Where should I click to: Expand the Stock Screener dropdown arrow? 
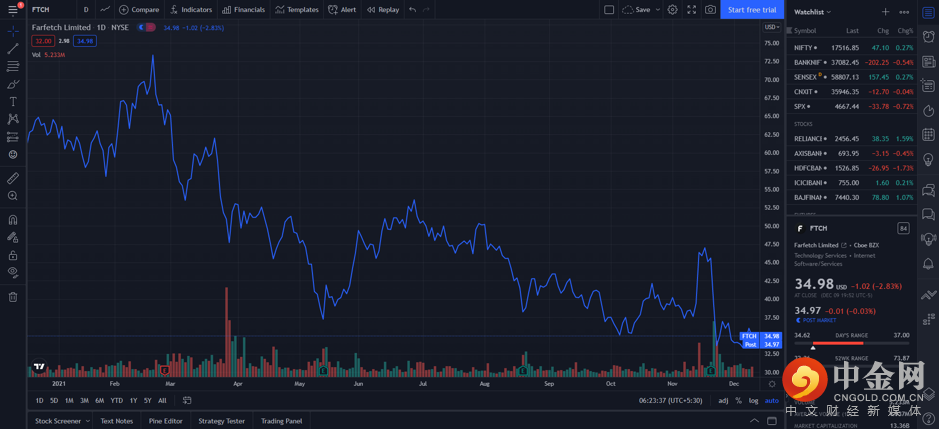87,421
